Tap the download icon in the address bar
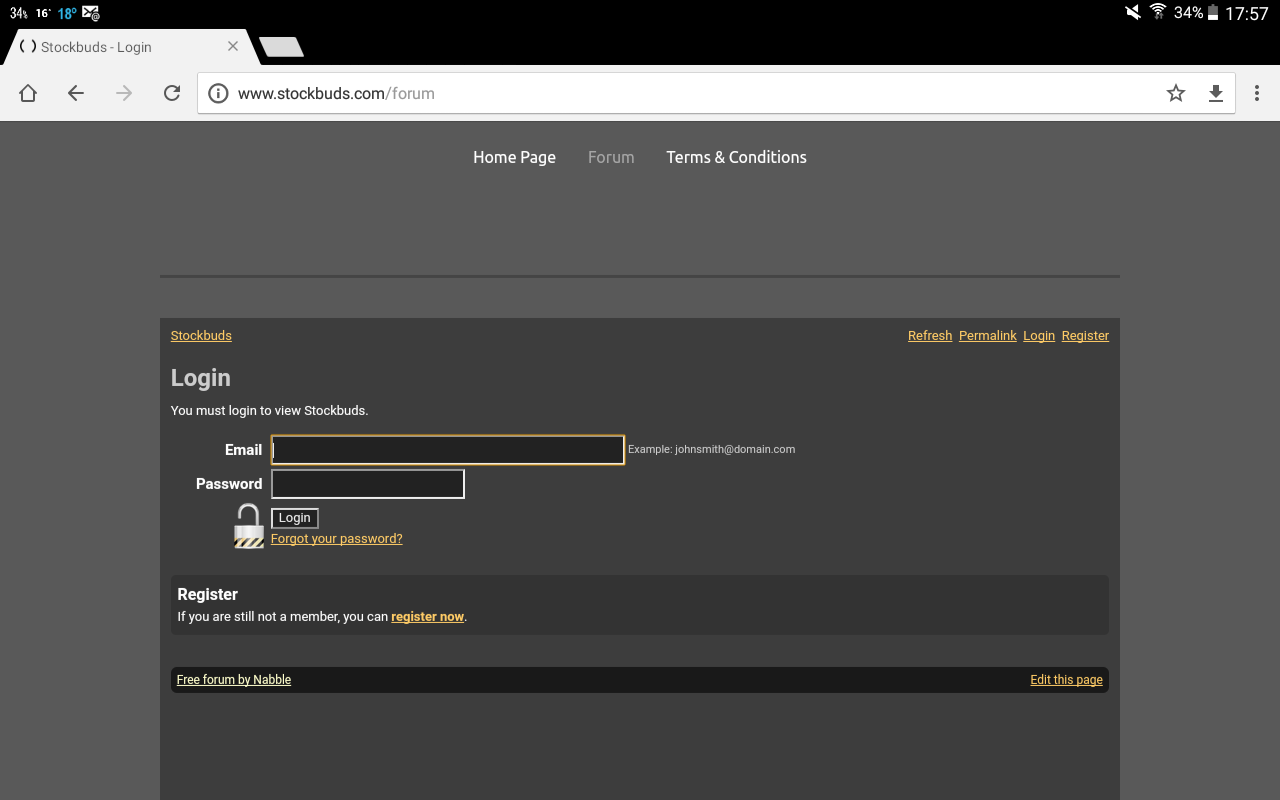The width and height of the screenshot is (1280, 800). 1216,93
